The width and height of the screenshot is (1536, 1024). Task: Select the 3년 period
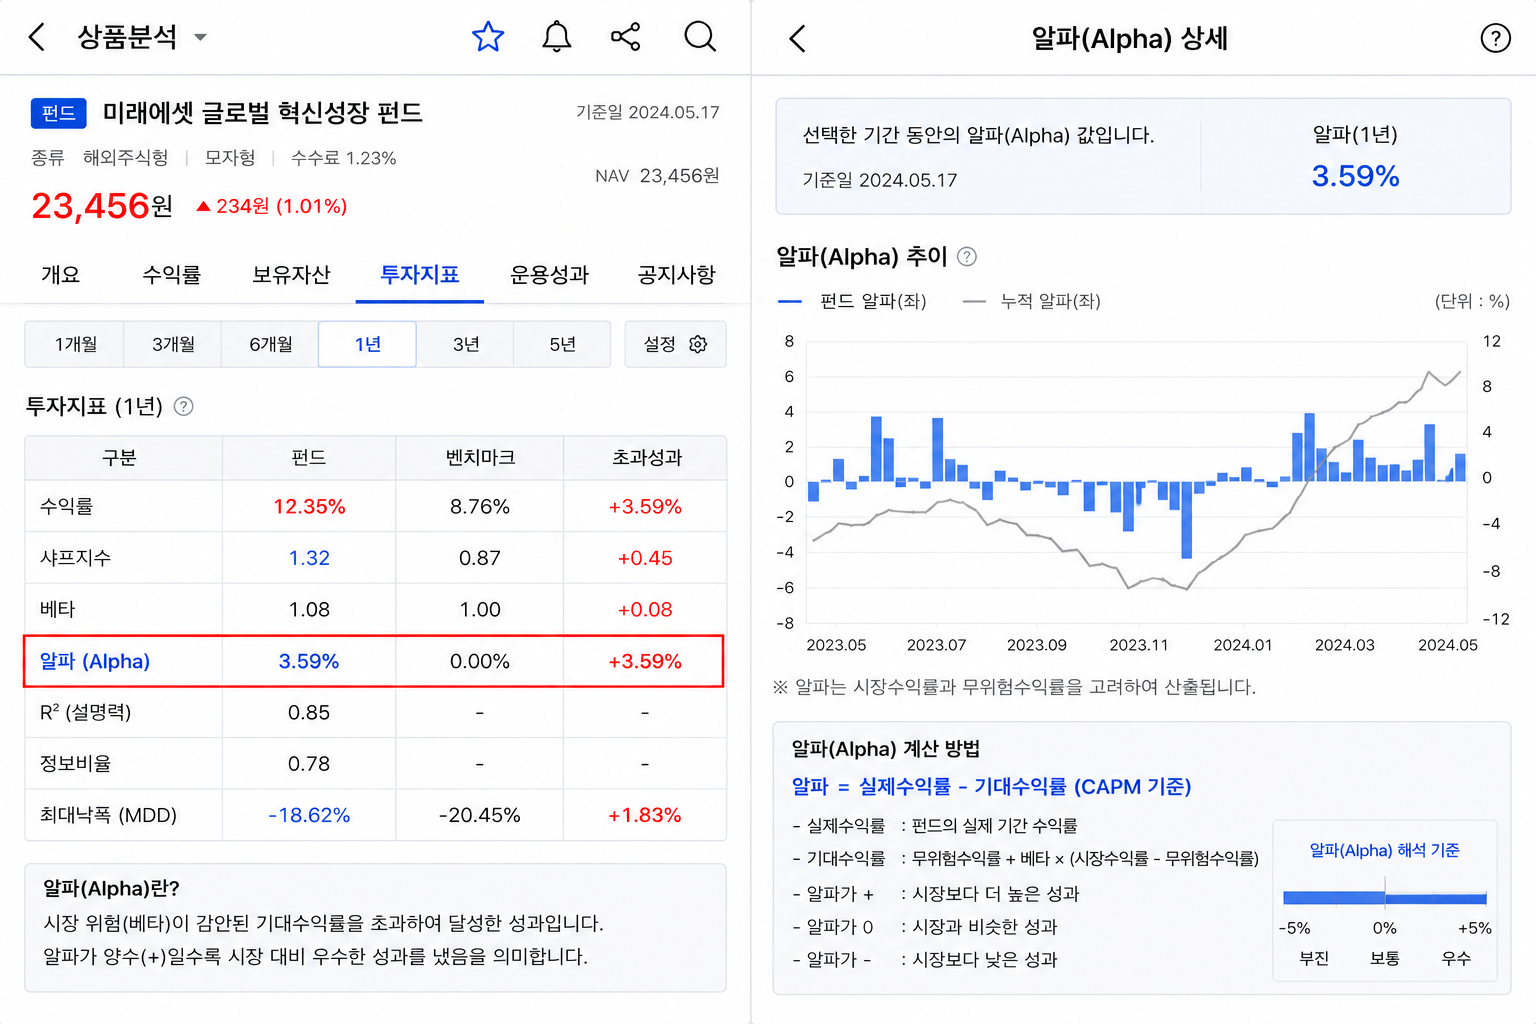[x=465, y=344]
